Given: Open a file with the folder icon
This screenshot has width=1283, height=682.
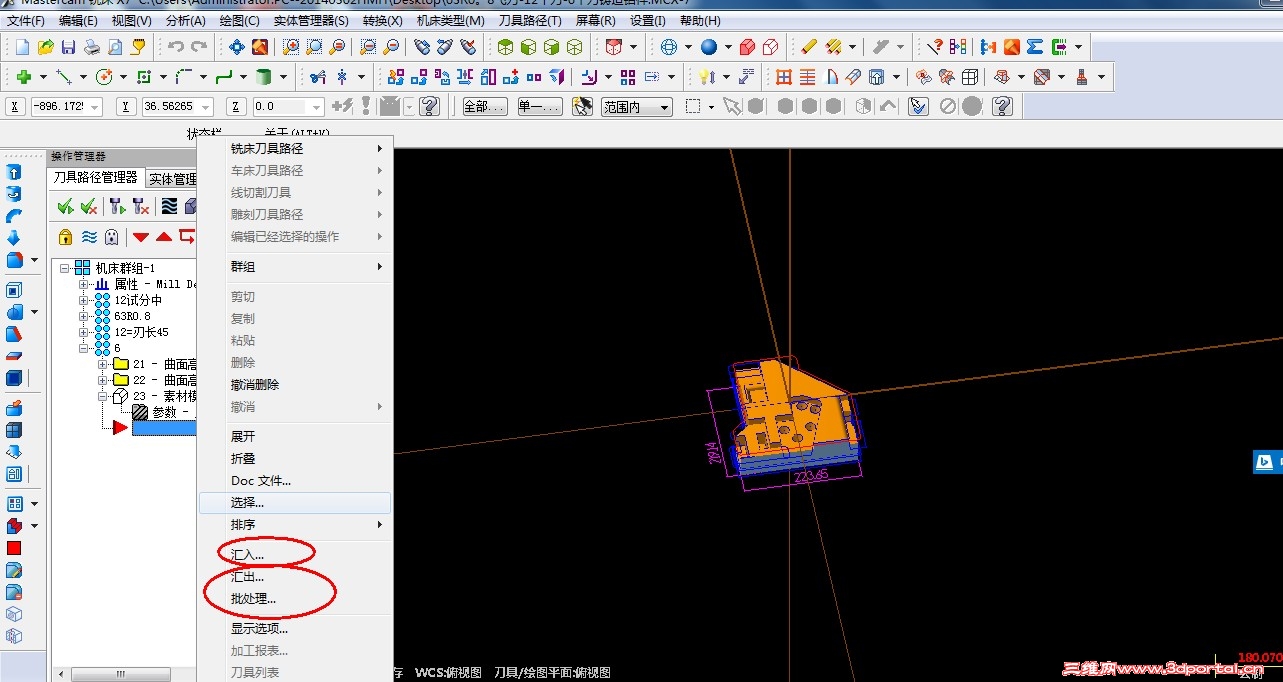Looking at the screenshot, I should (45, 46).
